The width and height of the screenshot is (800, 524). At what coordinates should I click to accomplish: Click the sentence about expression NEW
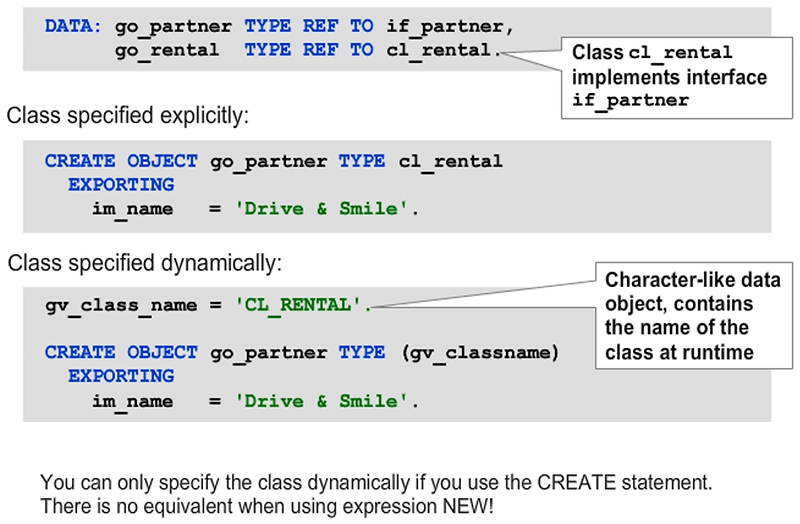pos(267,505)
